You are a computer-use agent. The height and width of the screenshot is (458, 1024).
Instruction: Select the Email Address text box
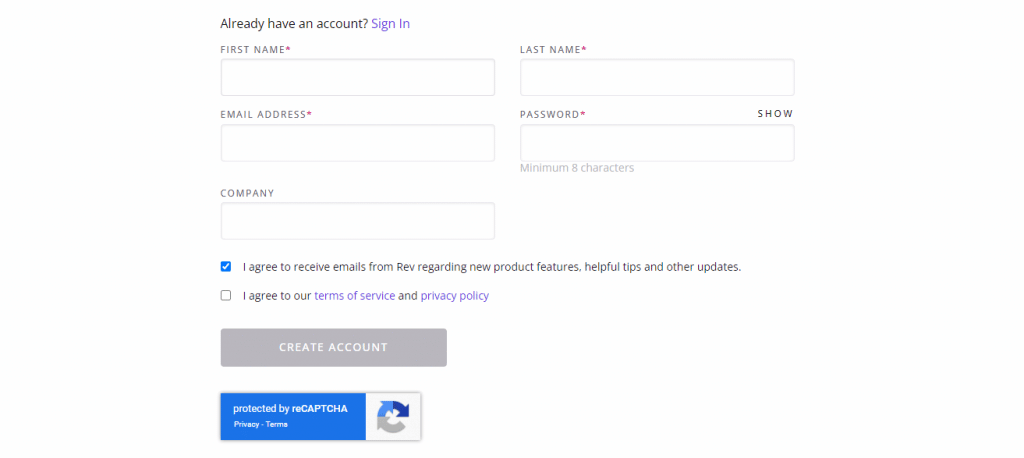click(x=358, y=143)
